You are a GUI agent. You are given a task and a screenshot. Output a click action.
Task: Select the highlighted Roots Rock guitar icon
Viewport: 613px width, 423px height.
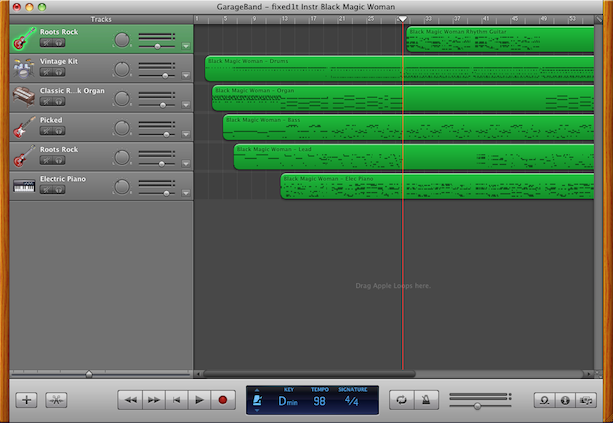pyautogui.click(x=24, y=39)
